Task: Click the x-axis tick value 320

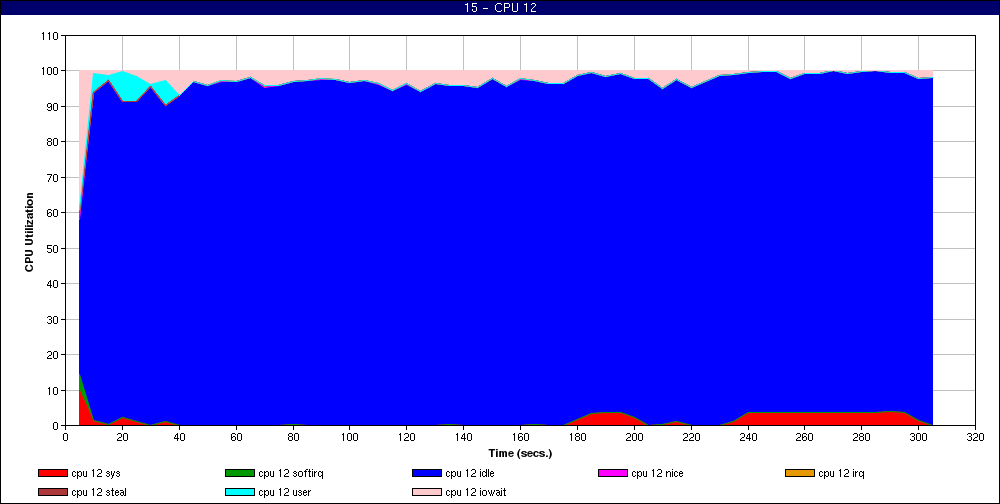Action: 975,437
